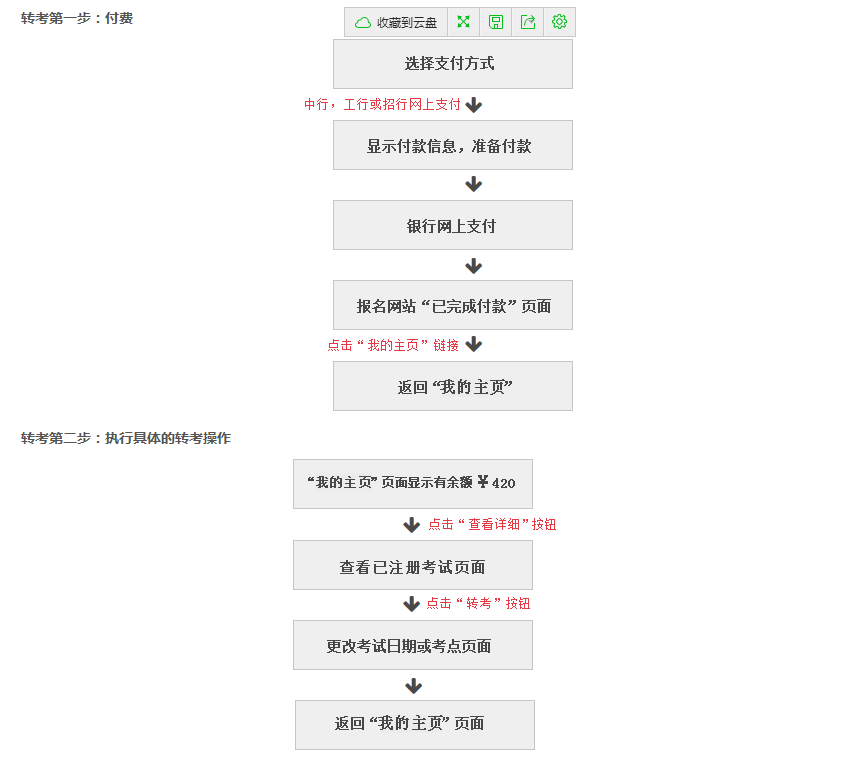The height and width of the screenshot is (774, 841).
Task: Click the fullscreen expand icon in toolbar
Action: pos(463,21)
